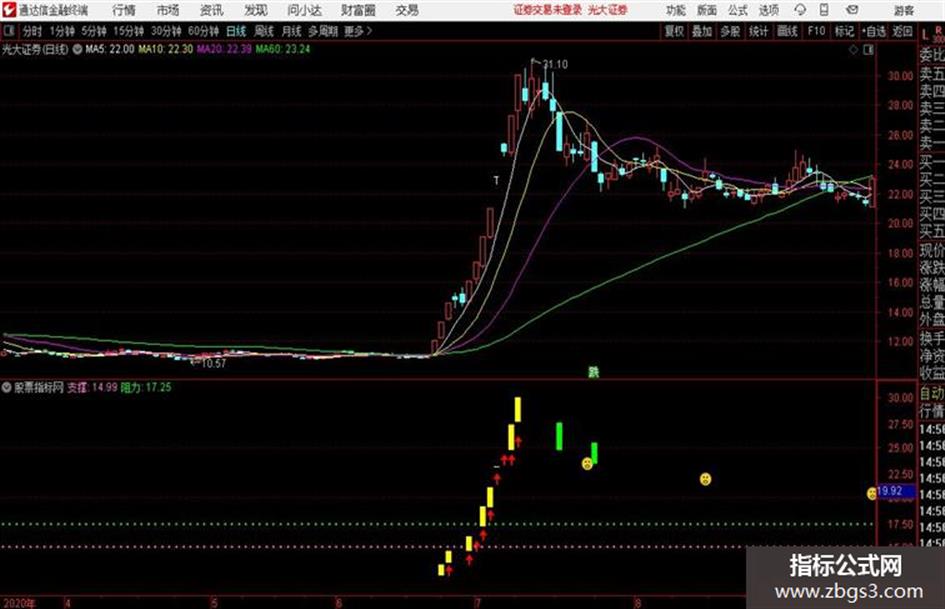Open the 版面 menu

coord(707,10)
